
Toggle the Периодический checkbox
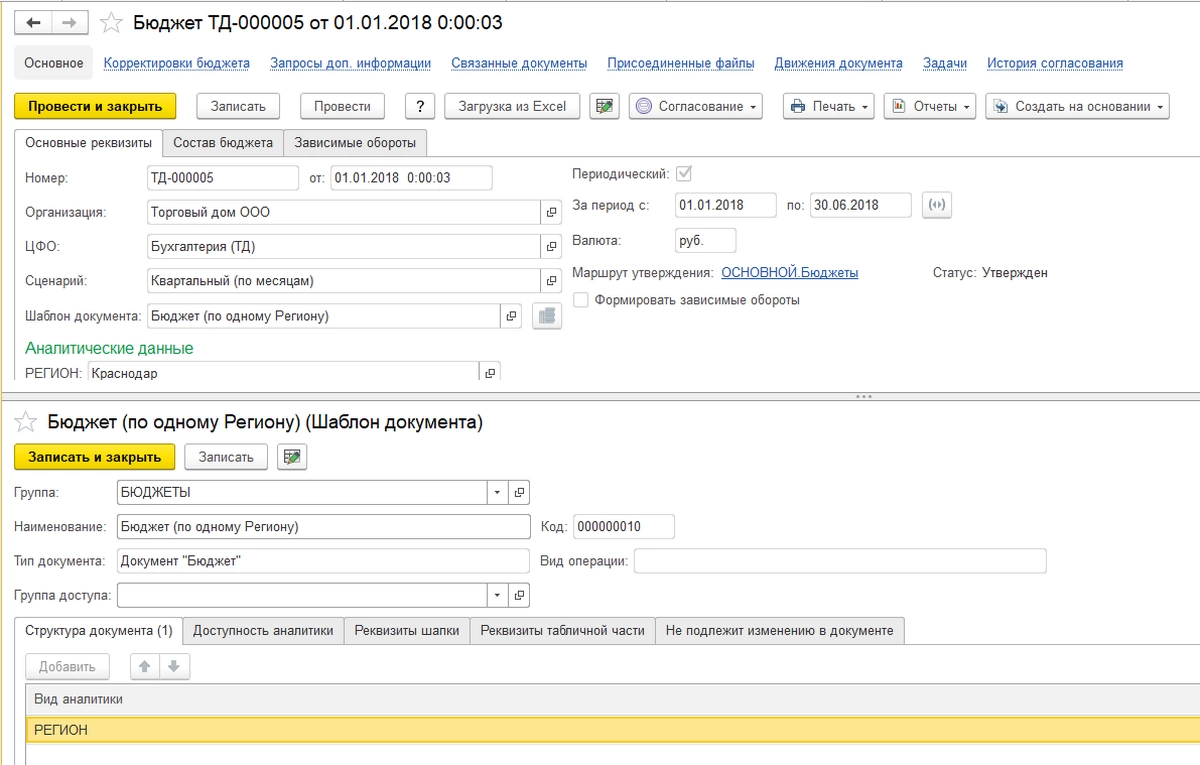point(684,173)
